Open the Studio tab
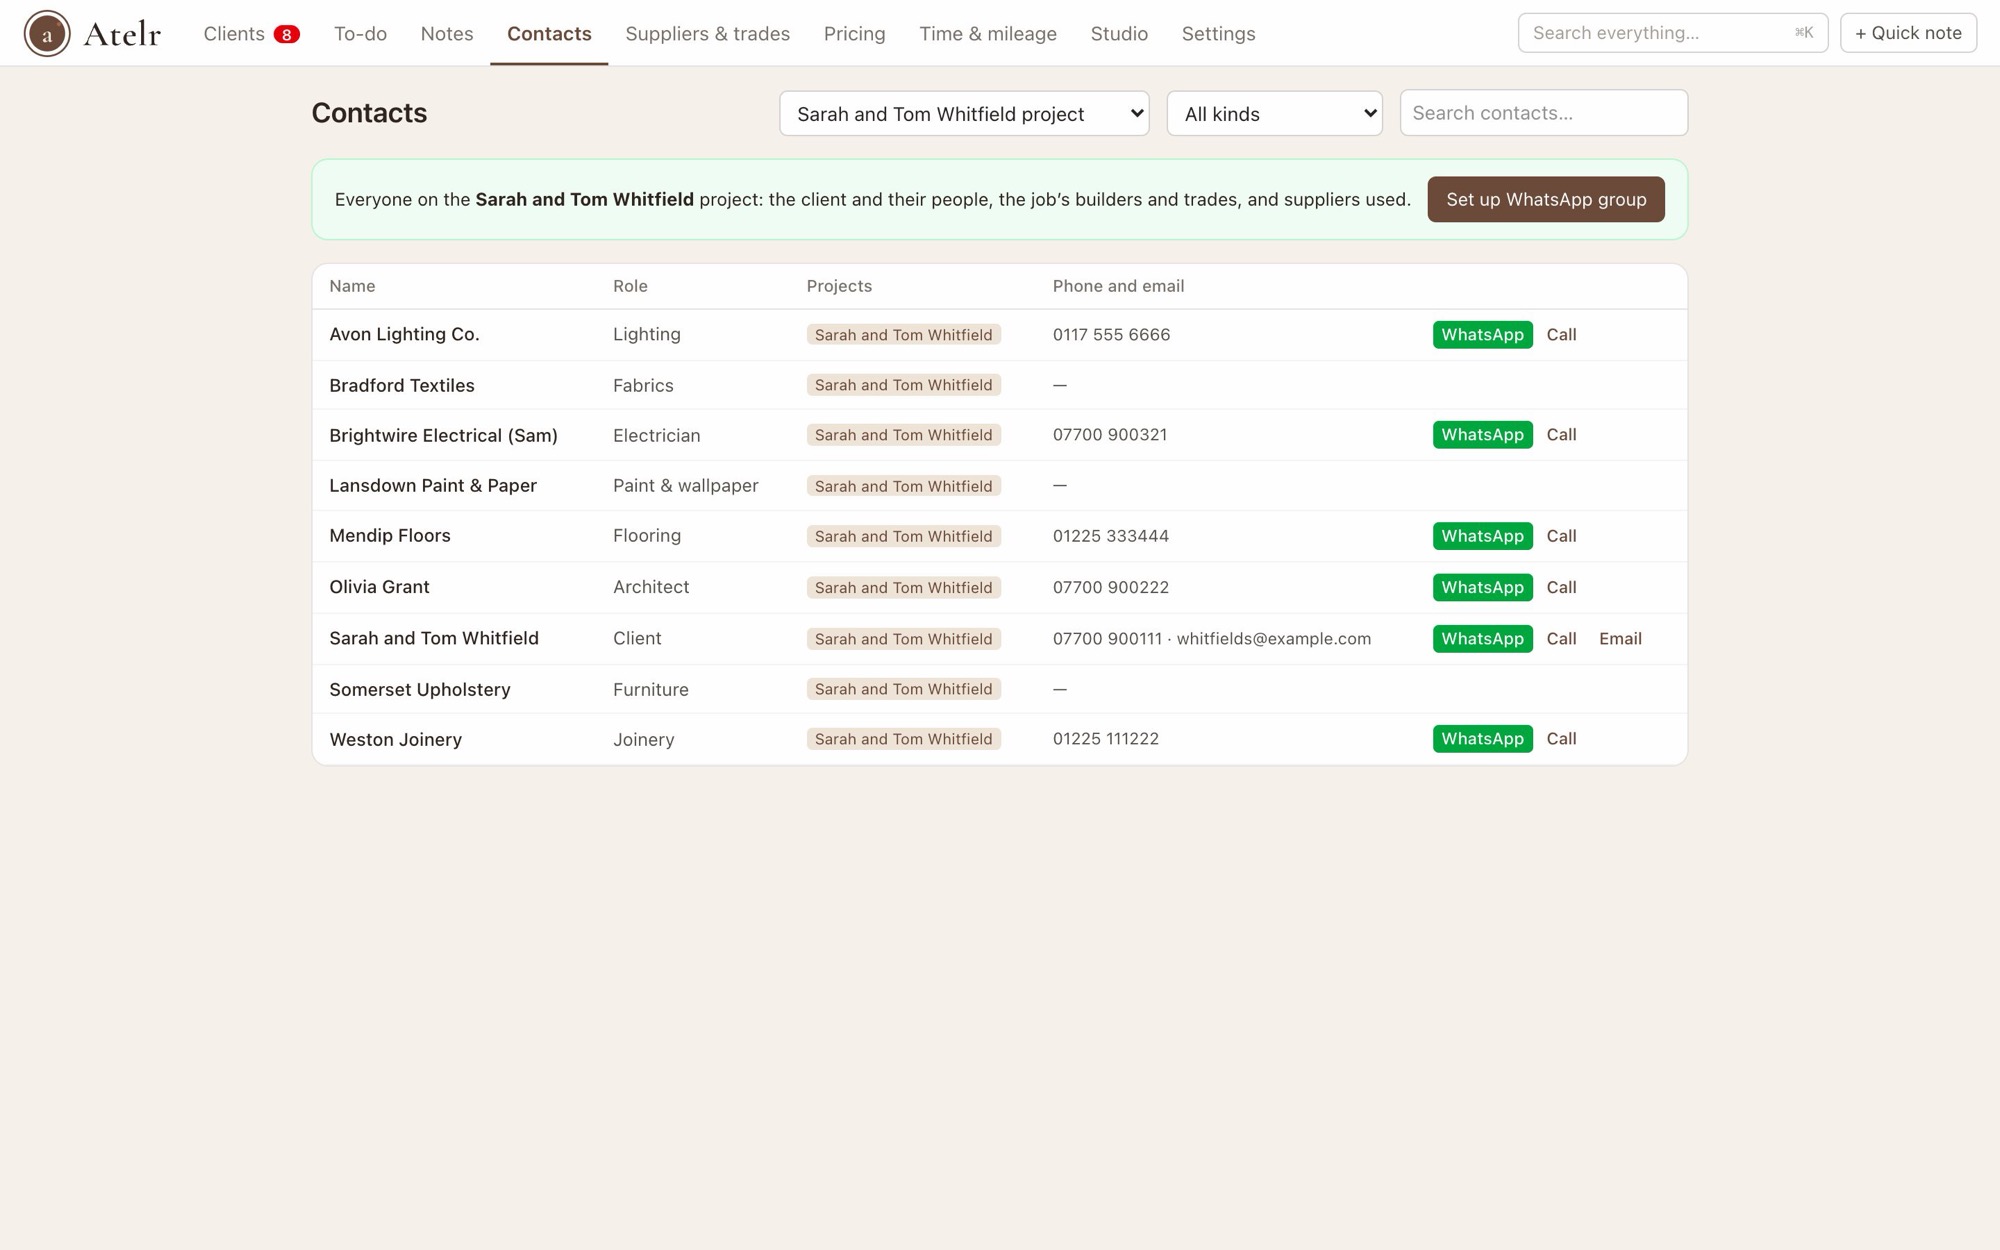Image resolution: width=2000 pixels, height=1250 pixels. click(1119, 33)
